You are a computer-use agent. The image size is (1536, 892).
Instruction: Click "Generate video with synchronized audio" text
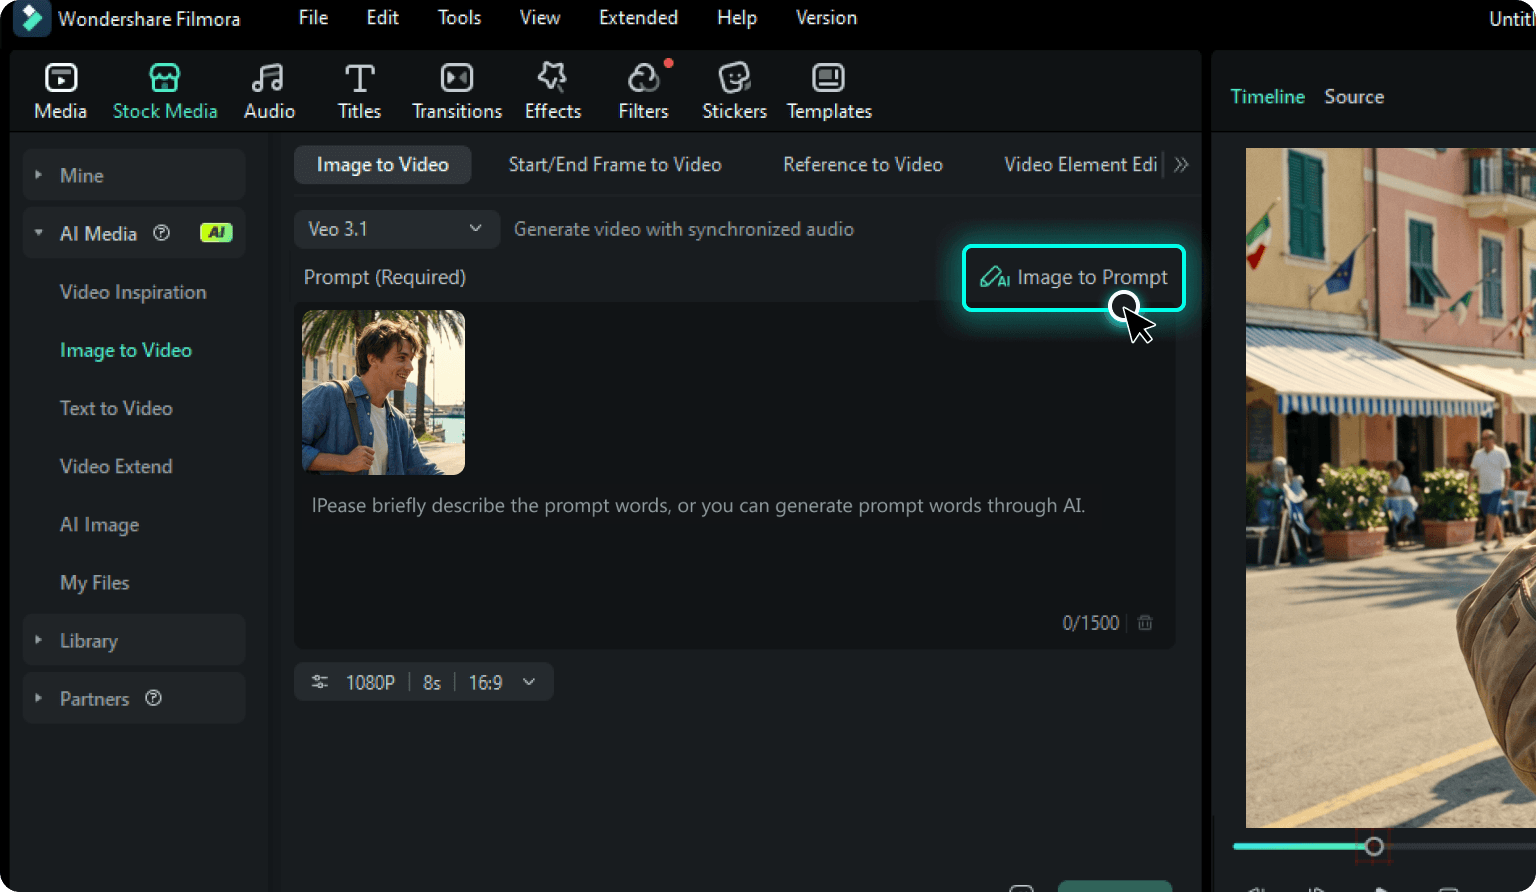tap(684, 229)
